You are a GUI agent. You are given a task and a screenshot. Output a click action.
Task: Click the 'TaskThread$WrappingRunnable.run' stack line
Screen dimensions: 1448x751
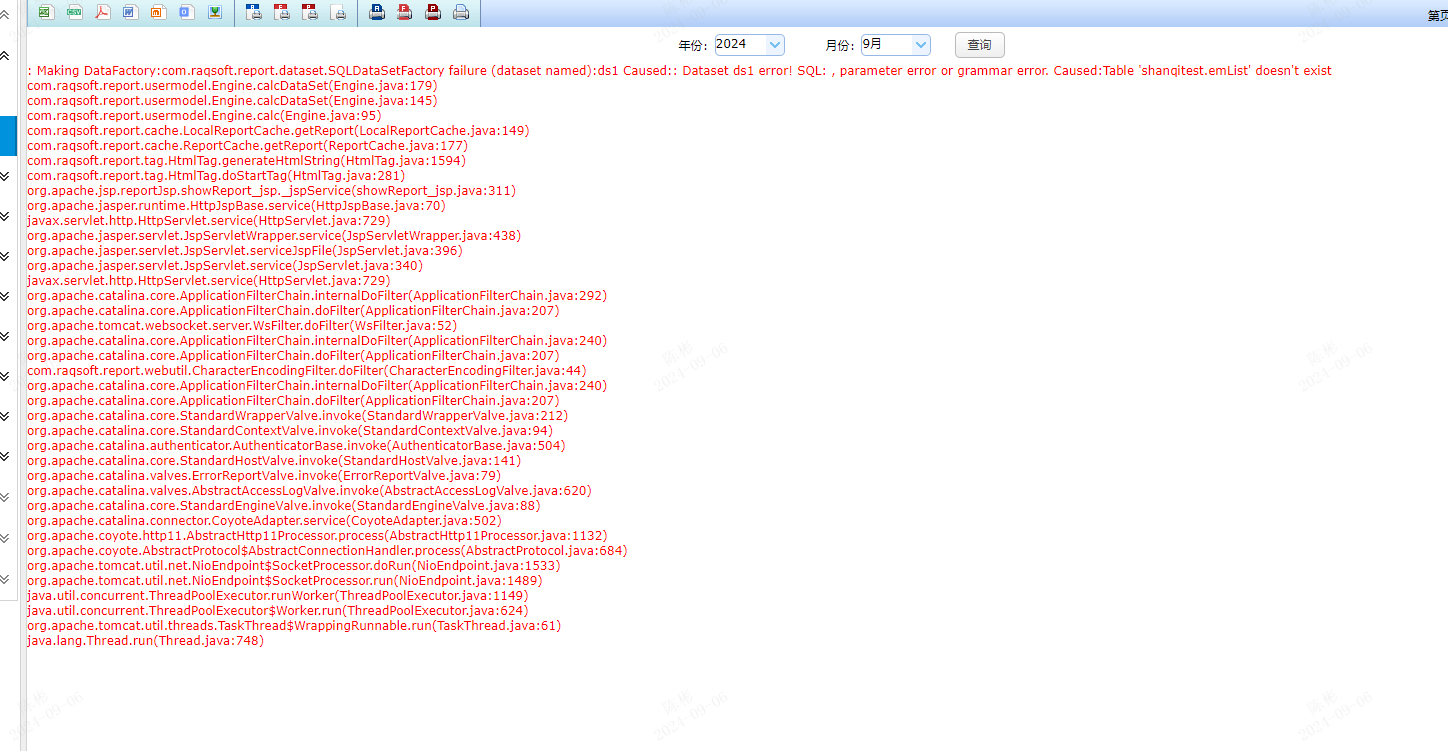point(294,626)
